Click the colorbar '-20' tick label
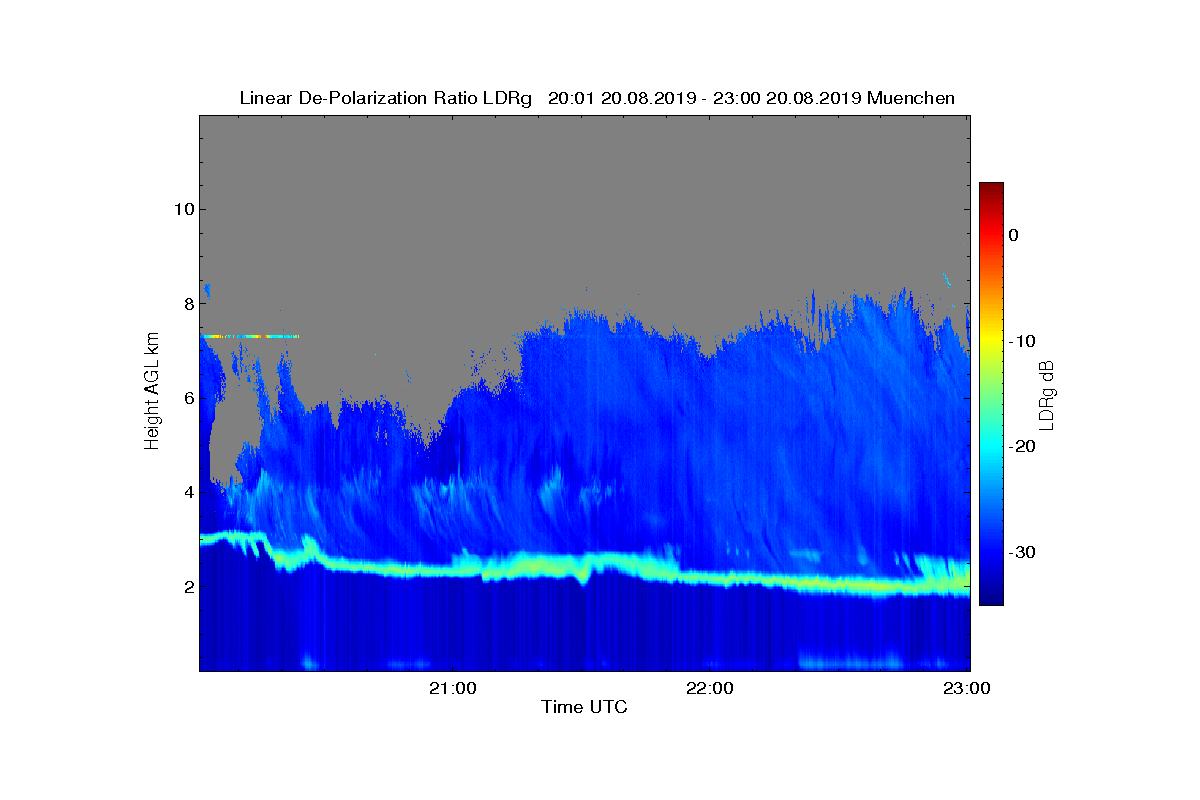 coord(1020,446)
